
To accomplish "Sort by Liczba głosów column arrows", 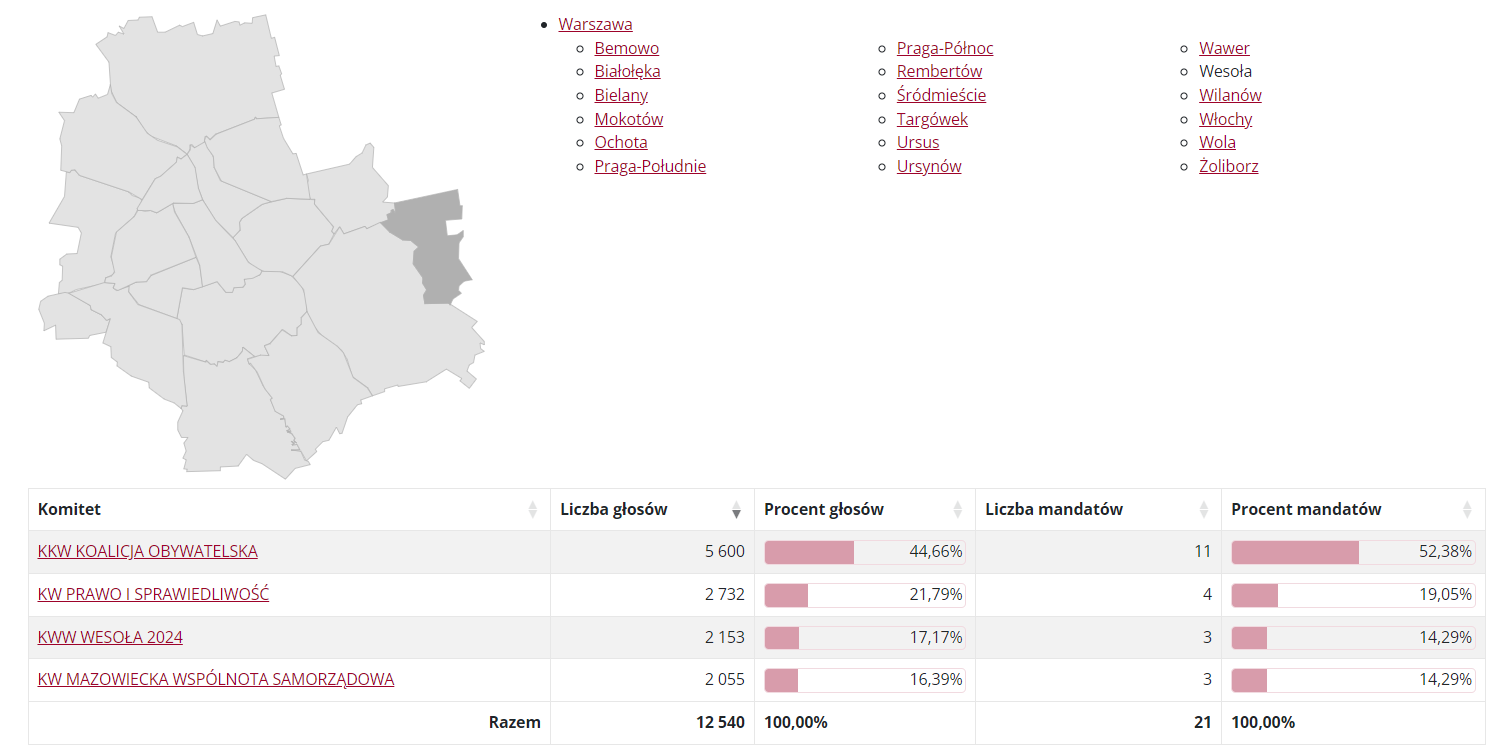I will coord(736,510).
